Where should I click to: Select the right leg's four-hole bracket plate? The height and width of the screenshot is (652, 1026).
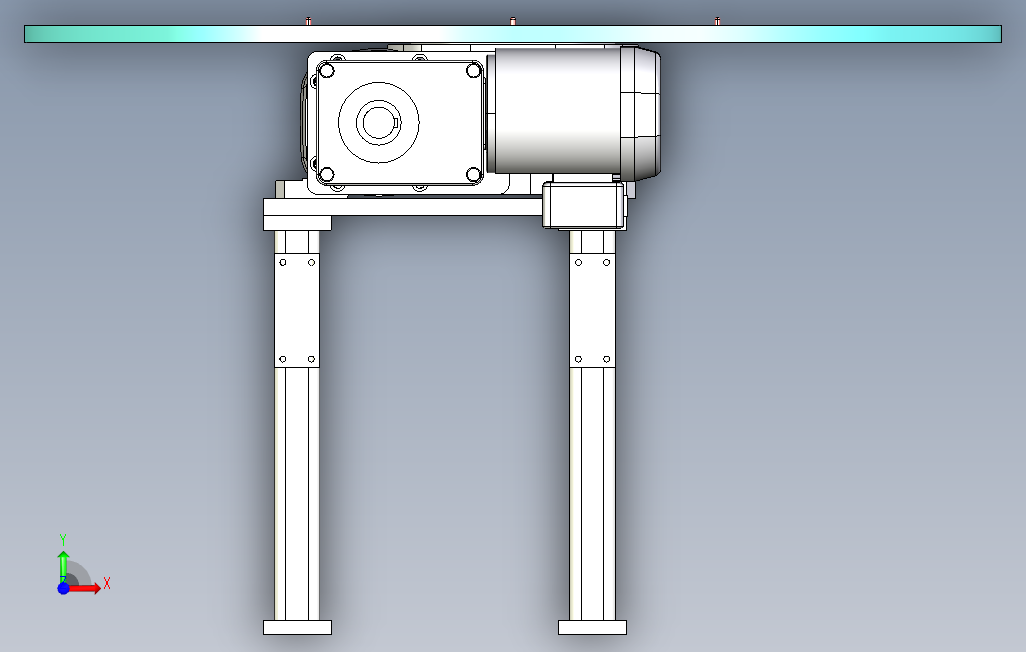point(592,311)
